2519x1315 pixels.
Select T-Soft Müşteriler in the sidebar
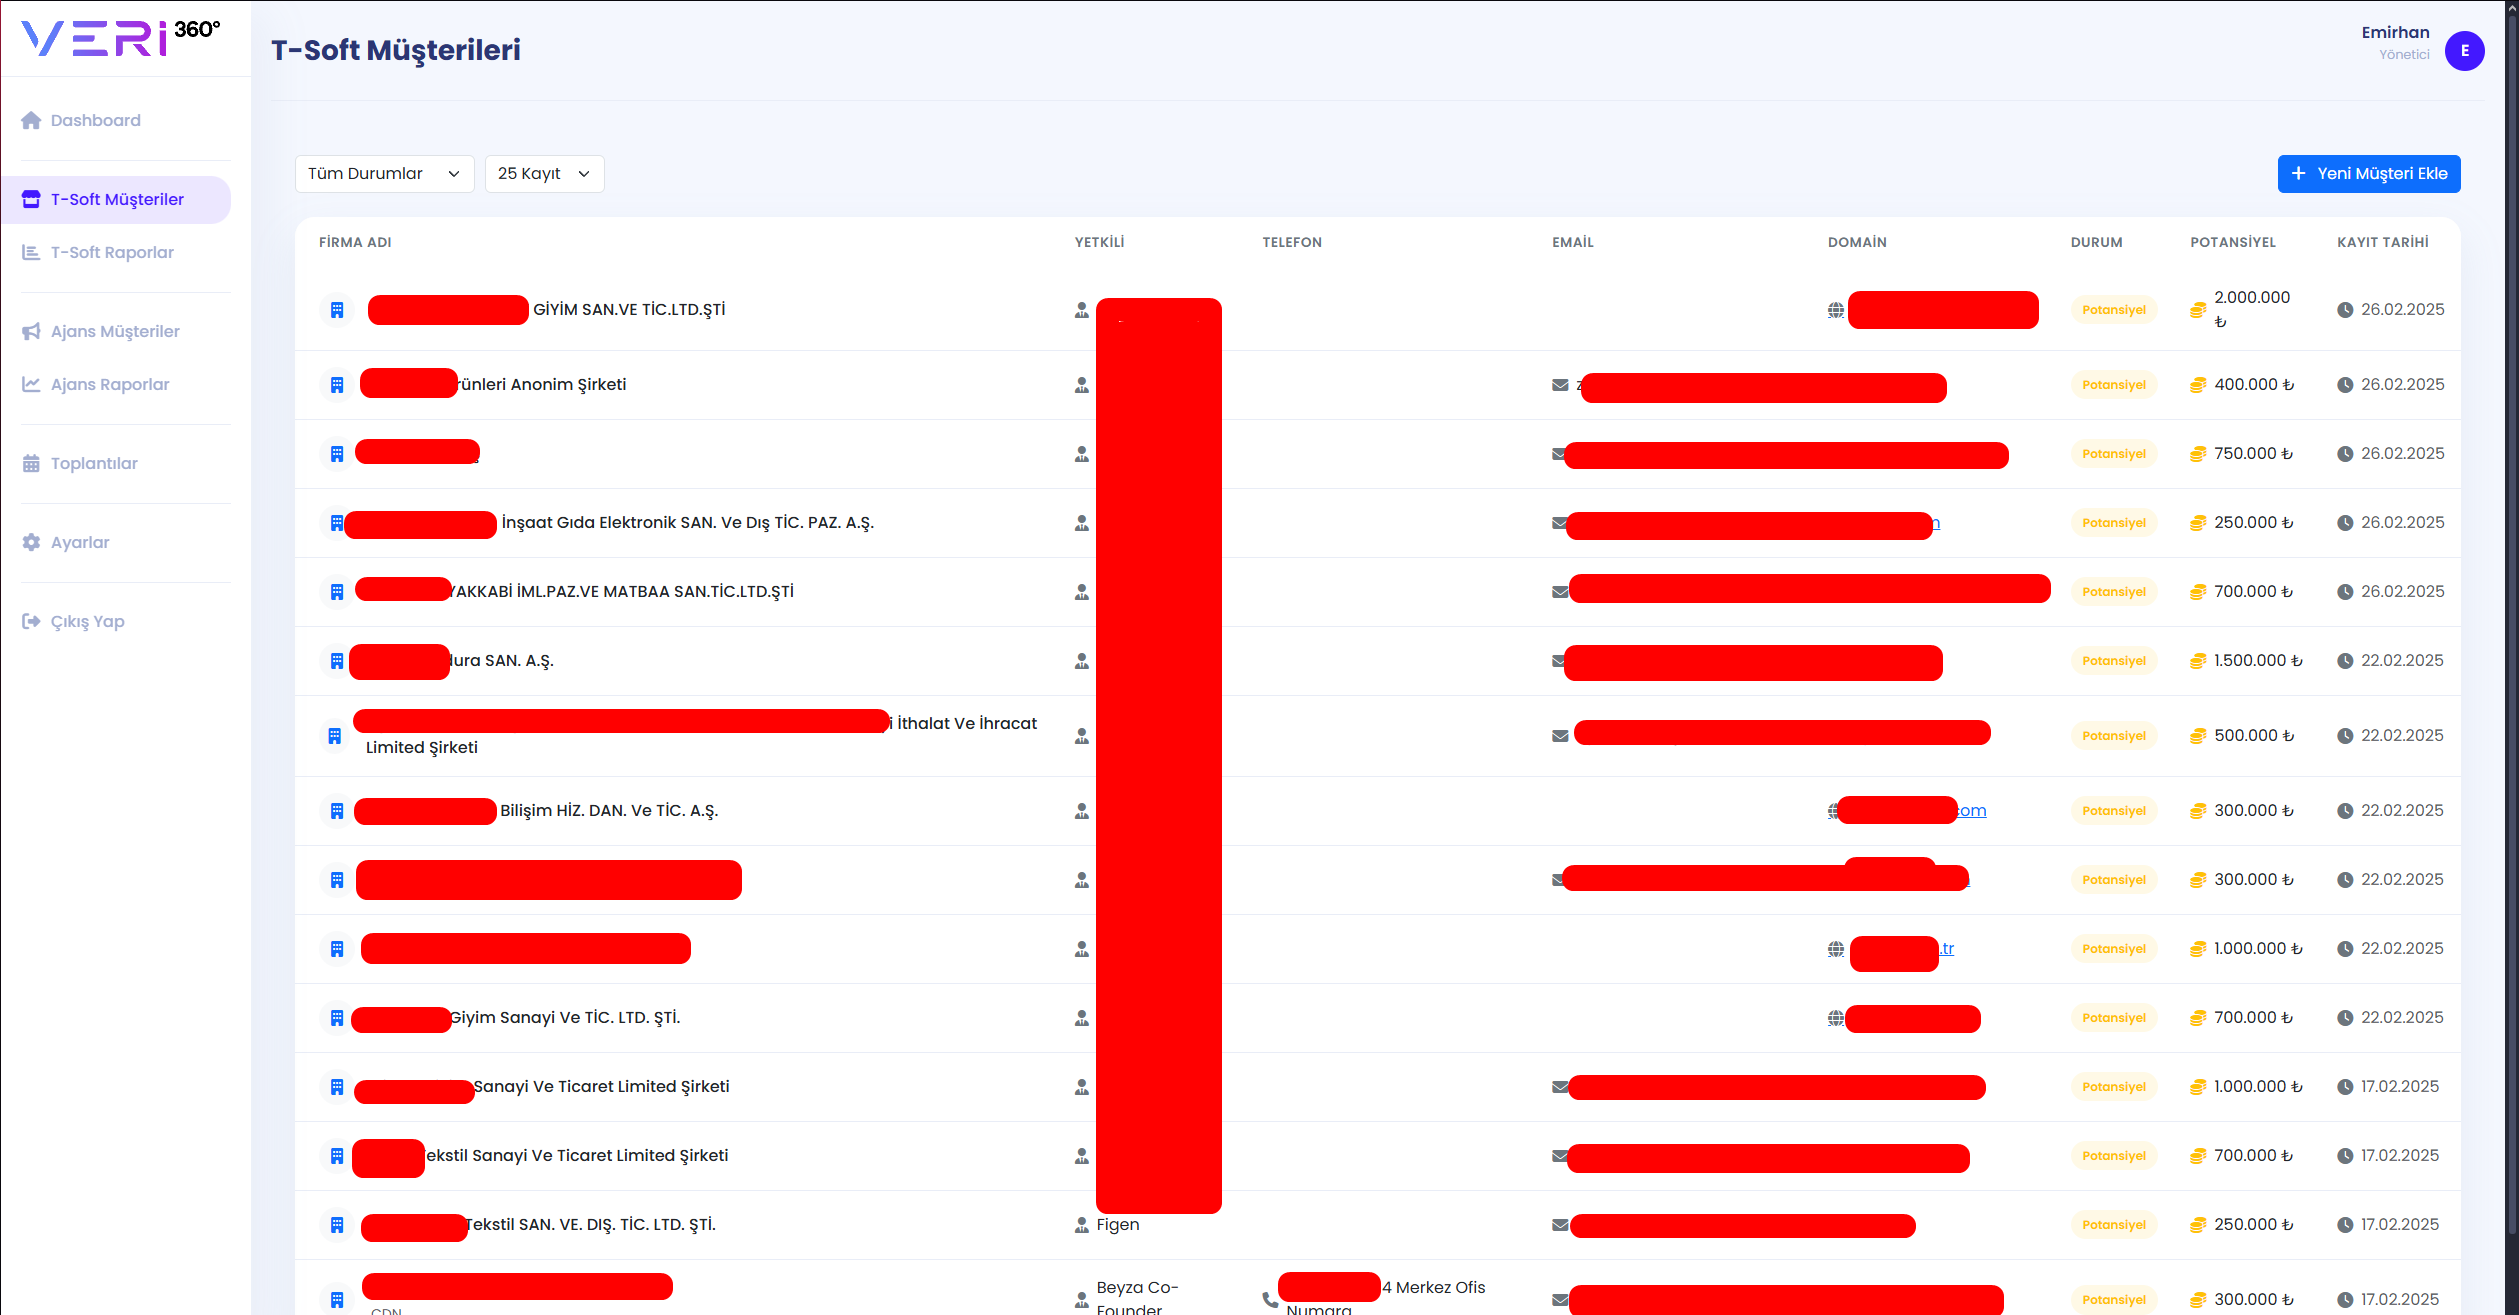[117, 199]
